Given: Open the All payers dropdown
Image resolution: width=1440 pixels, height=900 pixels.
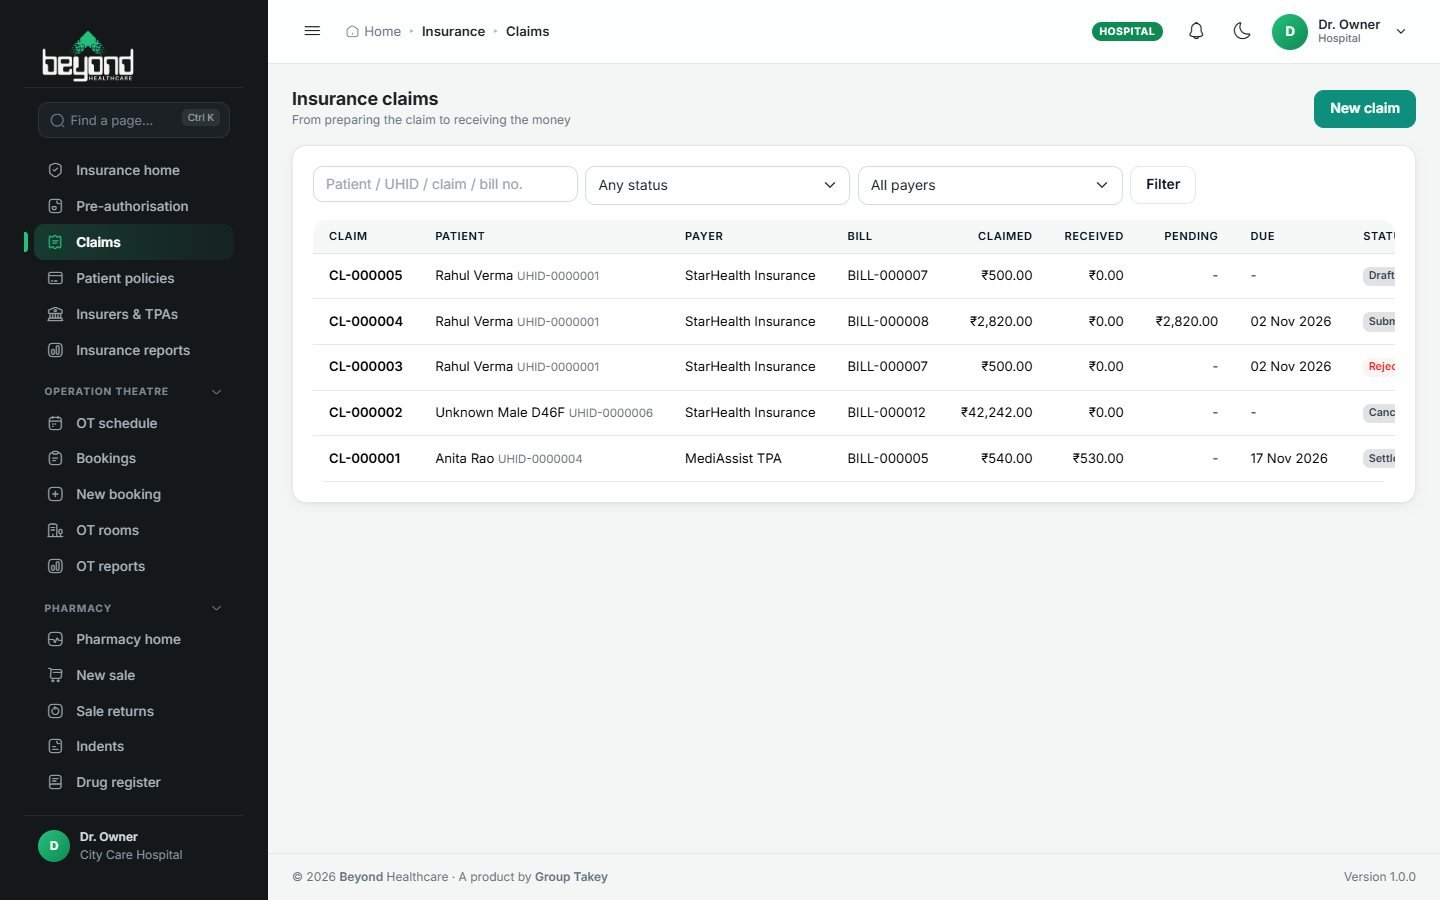Looking at the screenshot, I should tap(990, 185).
